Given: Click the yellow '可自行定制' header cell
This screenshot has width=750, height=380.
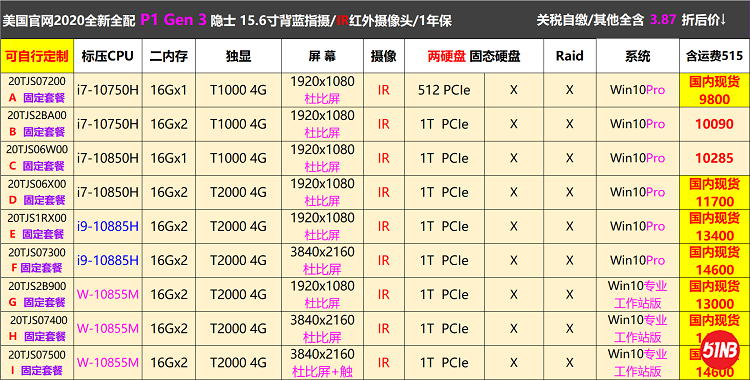Looking at the screenshot, I should click(37, 56).
